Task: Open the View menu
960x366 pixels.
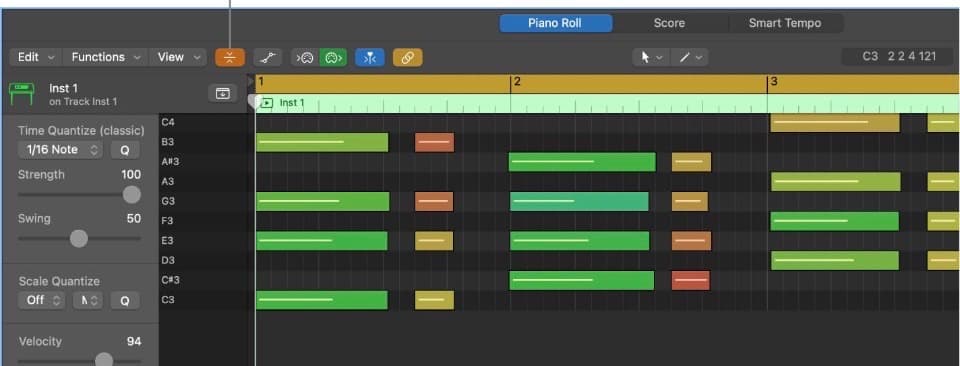Action: (x=178, y=57)
